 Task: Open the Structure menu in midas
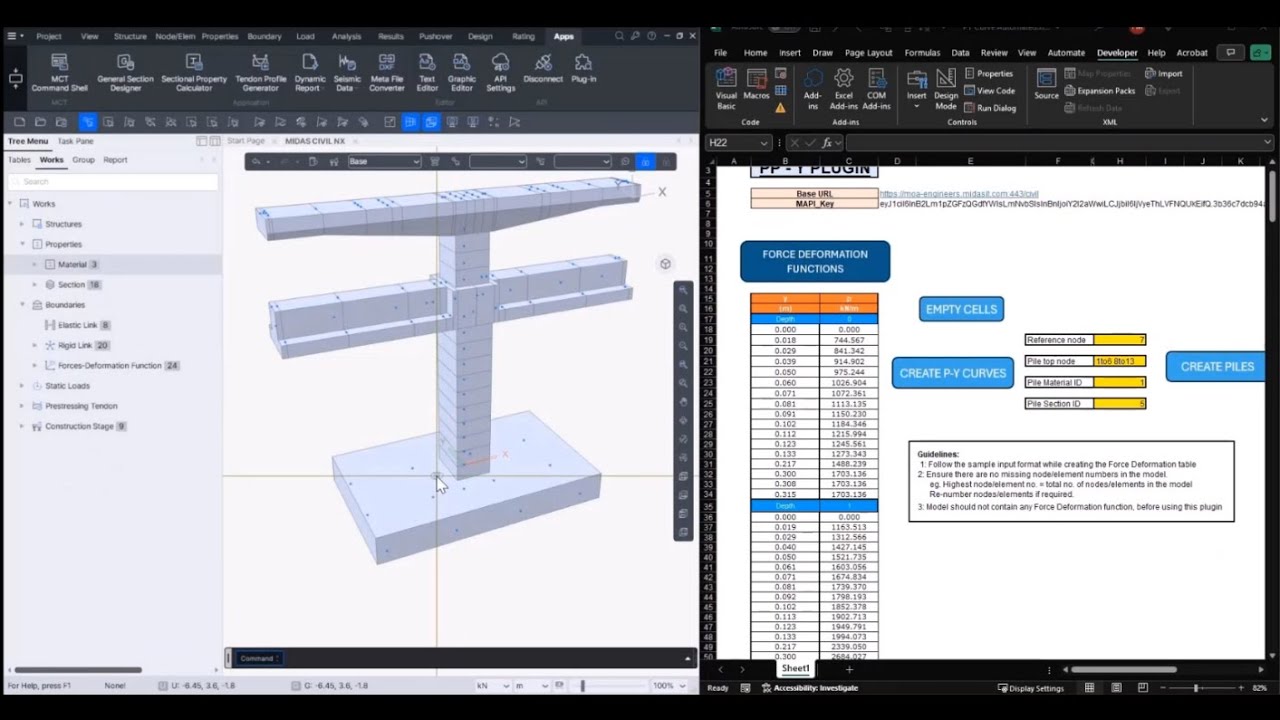130,36
